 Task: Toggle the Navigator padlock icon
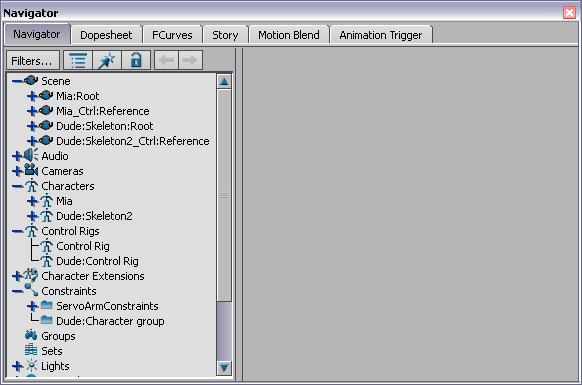[136, 60]
